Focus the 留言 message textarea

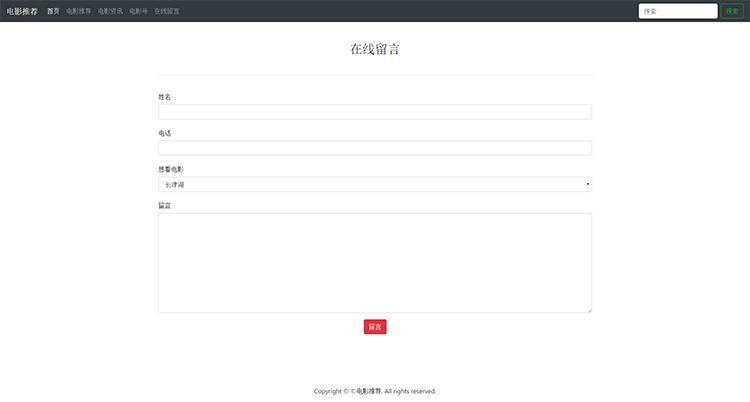point(375,263)
